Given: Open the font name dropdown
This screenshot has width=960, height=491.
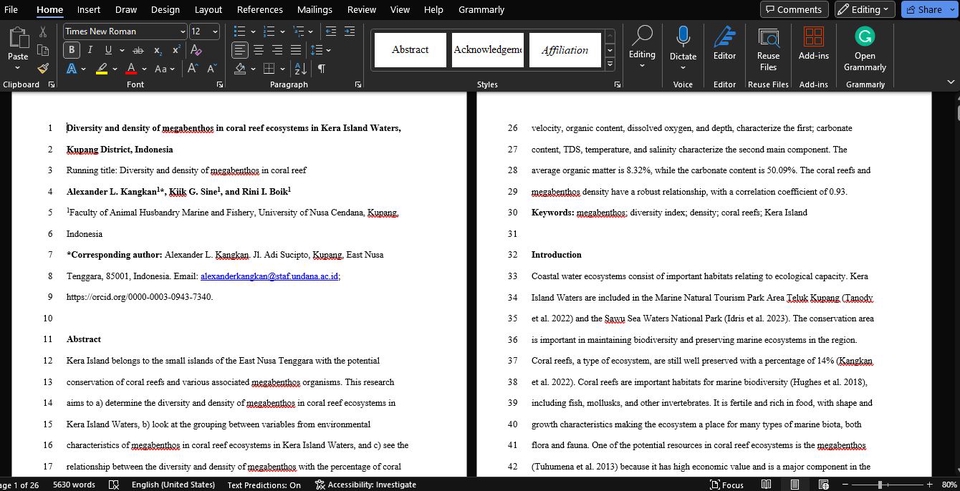Looking at the screenshot, I should [182, 31].
